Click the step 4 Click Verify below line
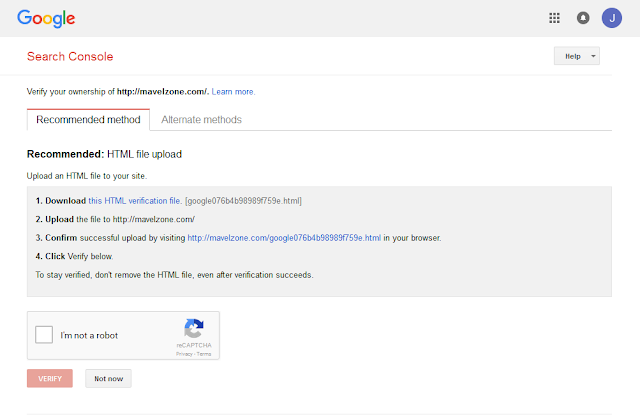Viewport: 640px width, 417px height. click(74, 256)
